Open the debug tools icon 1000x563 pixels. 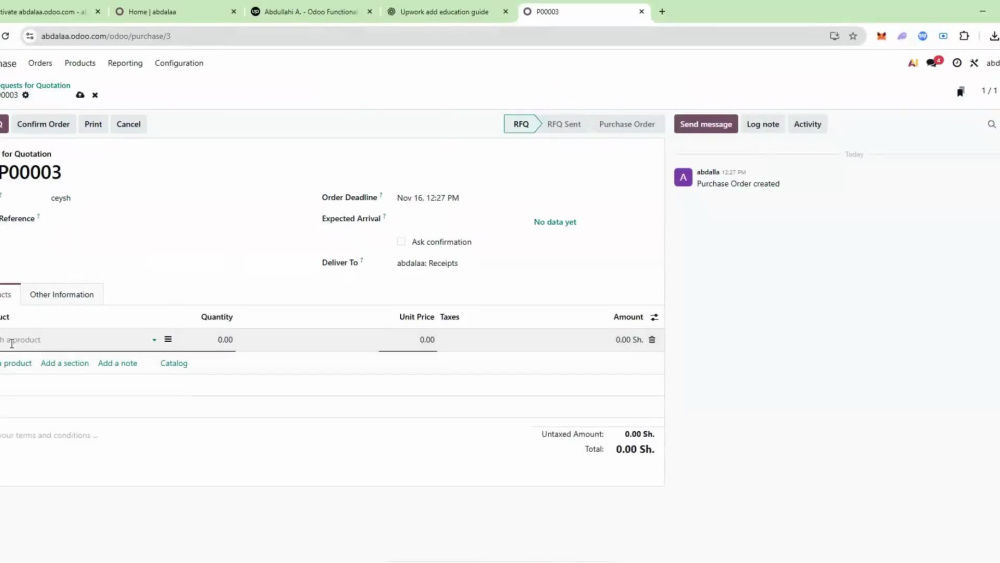pyautogui.click(x=974, y=62)
